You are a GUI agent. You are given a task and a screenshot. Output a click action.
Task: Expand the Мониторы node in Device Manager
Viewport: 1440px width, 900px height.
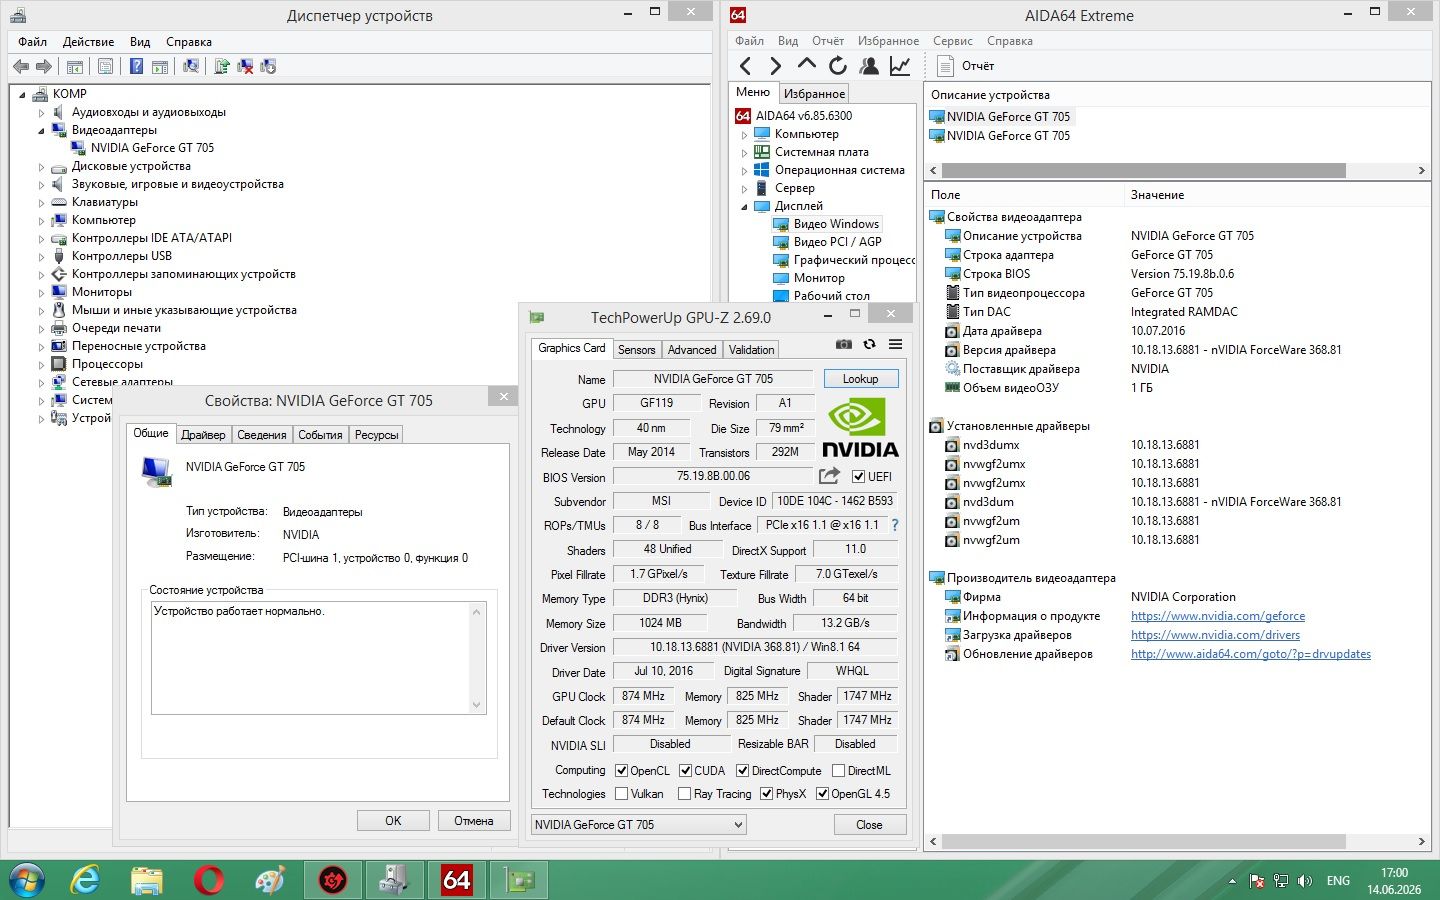[x=42, y=292]
